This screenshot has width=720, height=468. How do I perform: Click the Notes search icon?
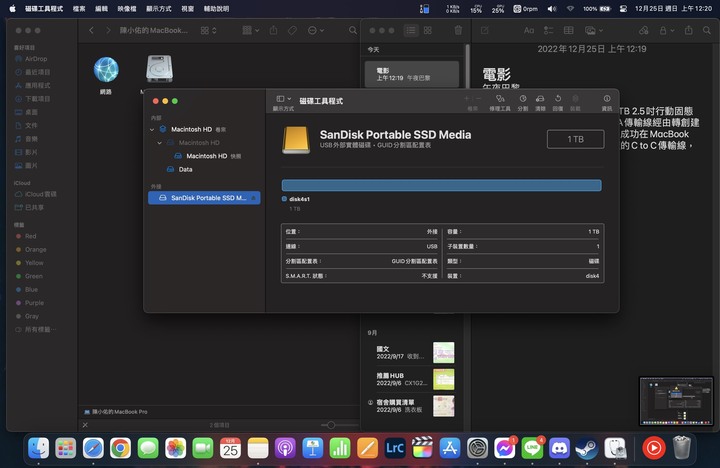click(x=707, y=30)
